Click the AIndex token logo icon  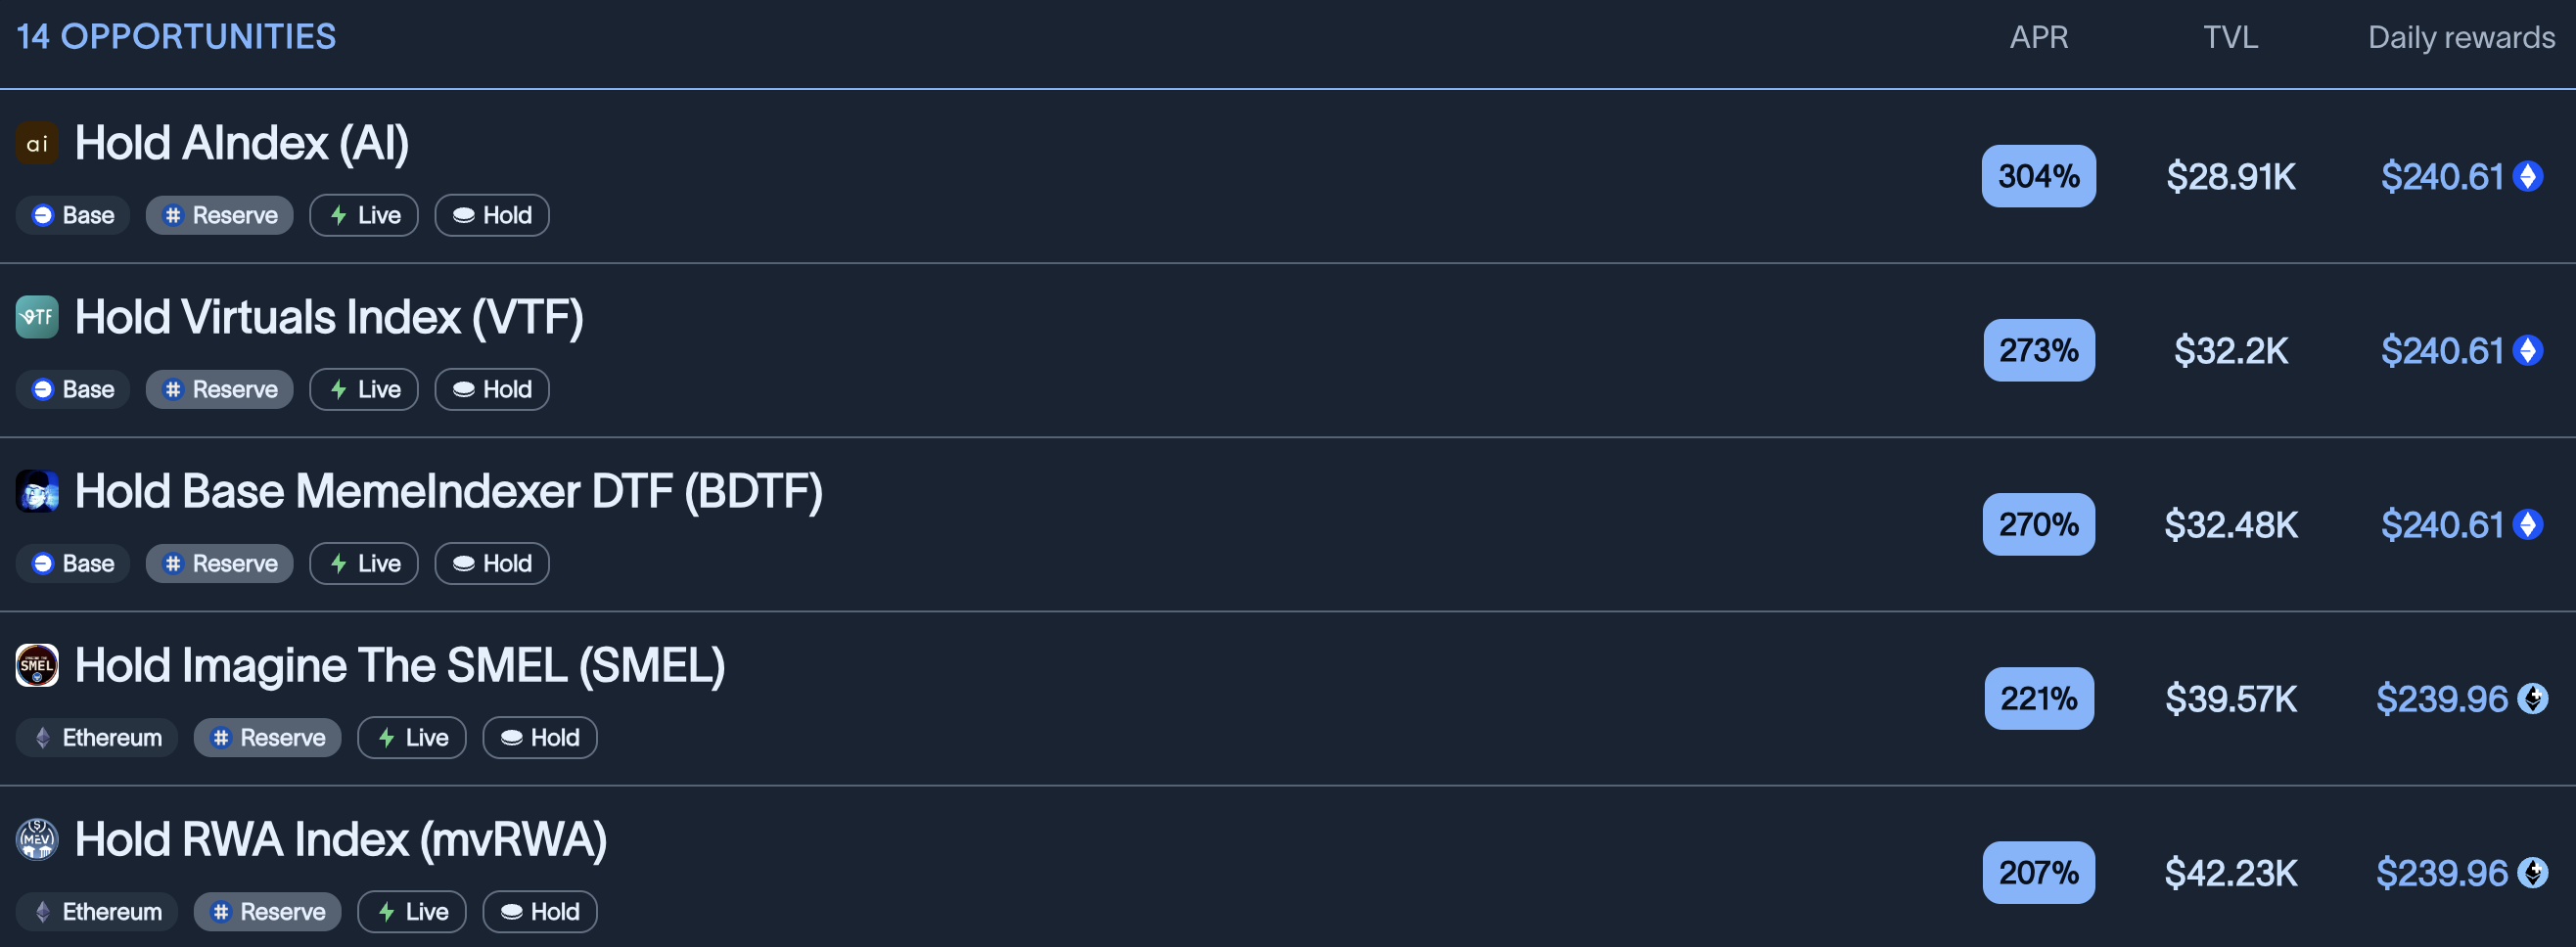pos(37,143)
